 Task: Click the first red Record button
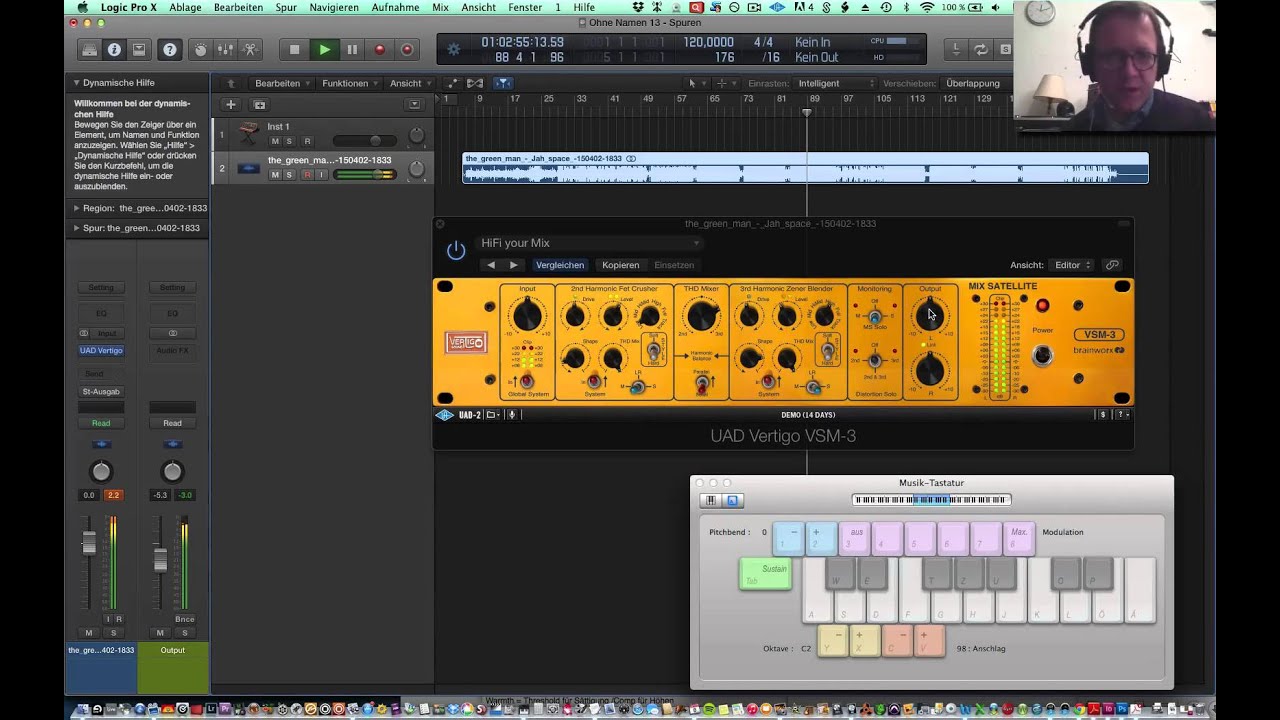point(379,49)
